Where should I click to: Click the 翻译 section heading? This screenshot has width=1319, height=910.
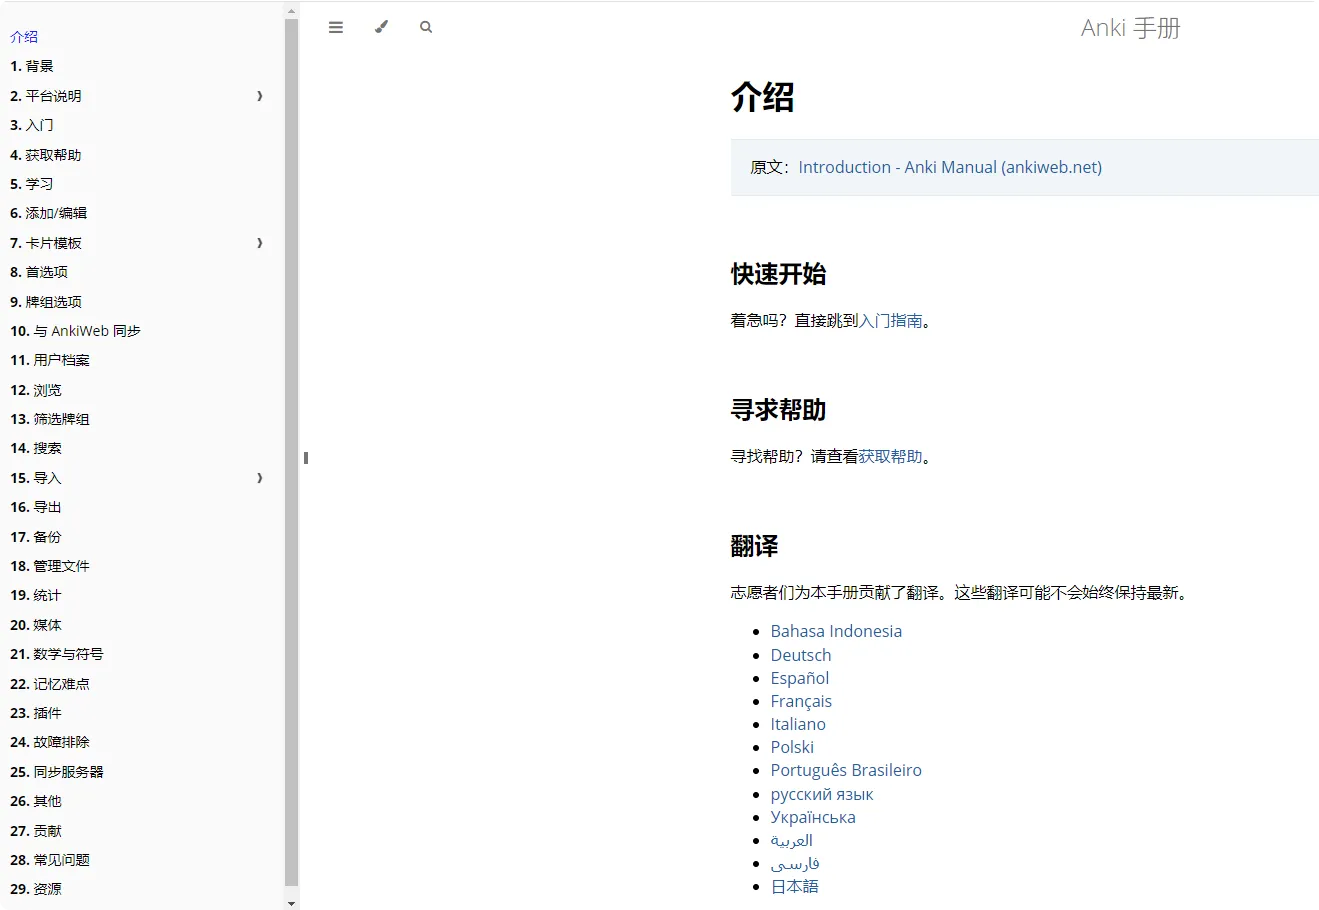click(755, 546)
